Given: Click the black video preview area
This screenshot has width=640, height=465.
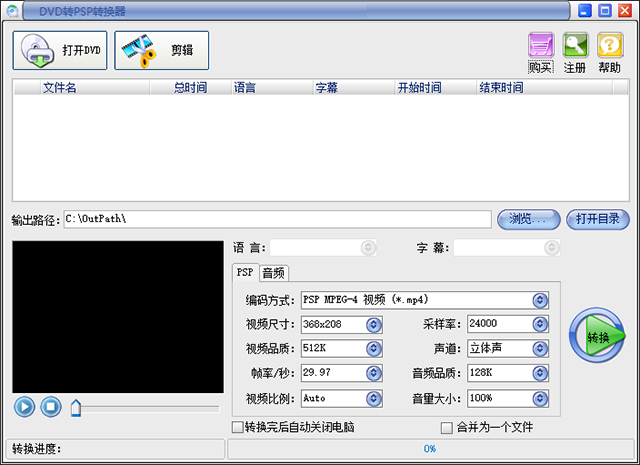Looking at the screenshot, I should tap(118, 317).
